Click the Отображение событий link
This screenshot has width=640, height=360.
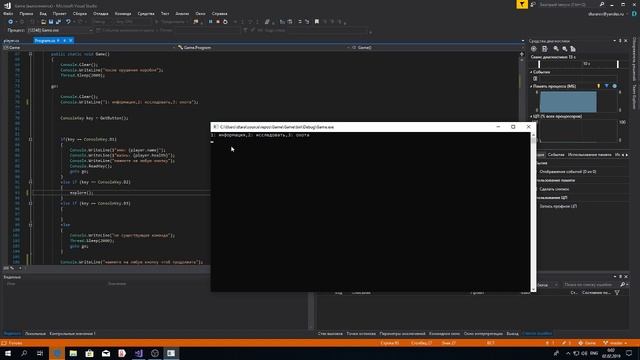pos(568,171)
